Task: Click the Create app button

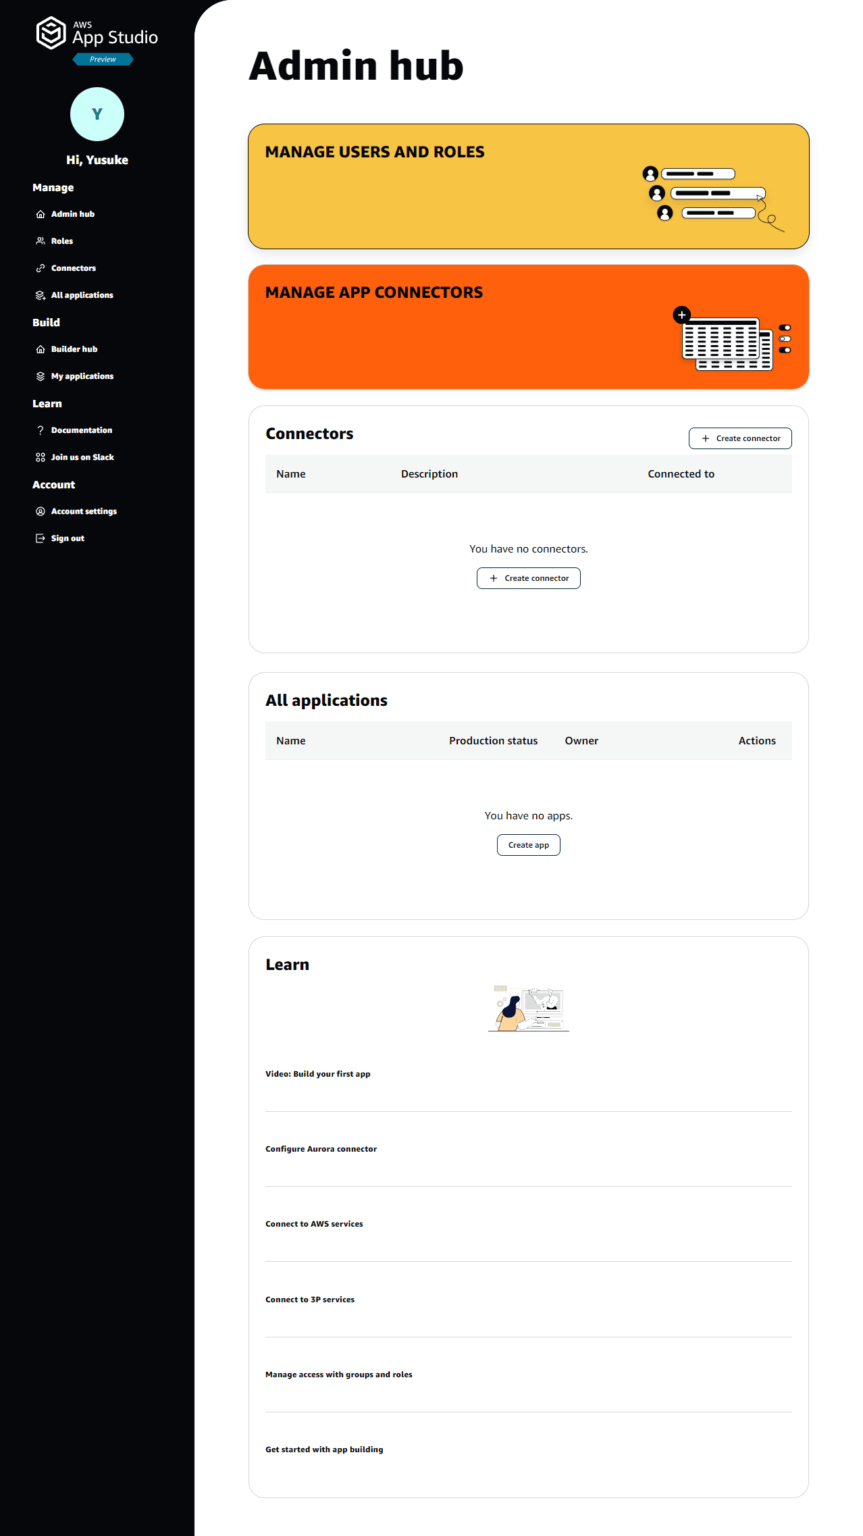Action: pyautogui.click(x=528, y=844)
